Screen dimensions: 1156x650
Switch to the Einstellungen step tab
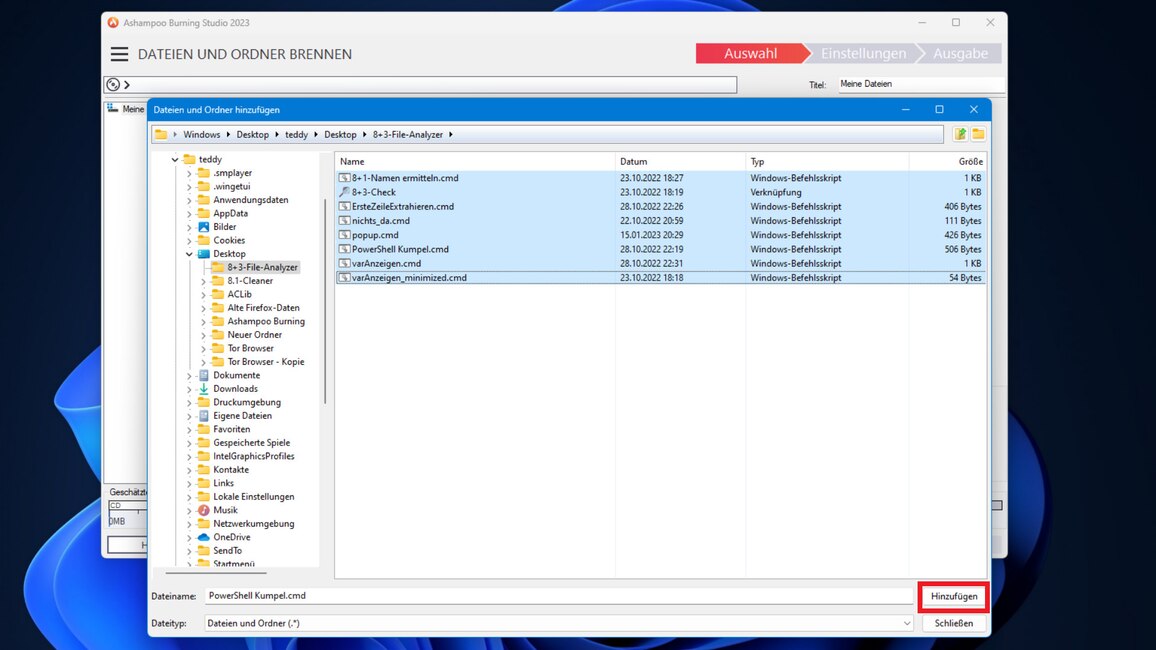pyautogui.click(x=862, y=54)
